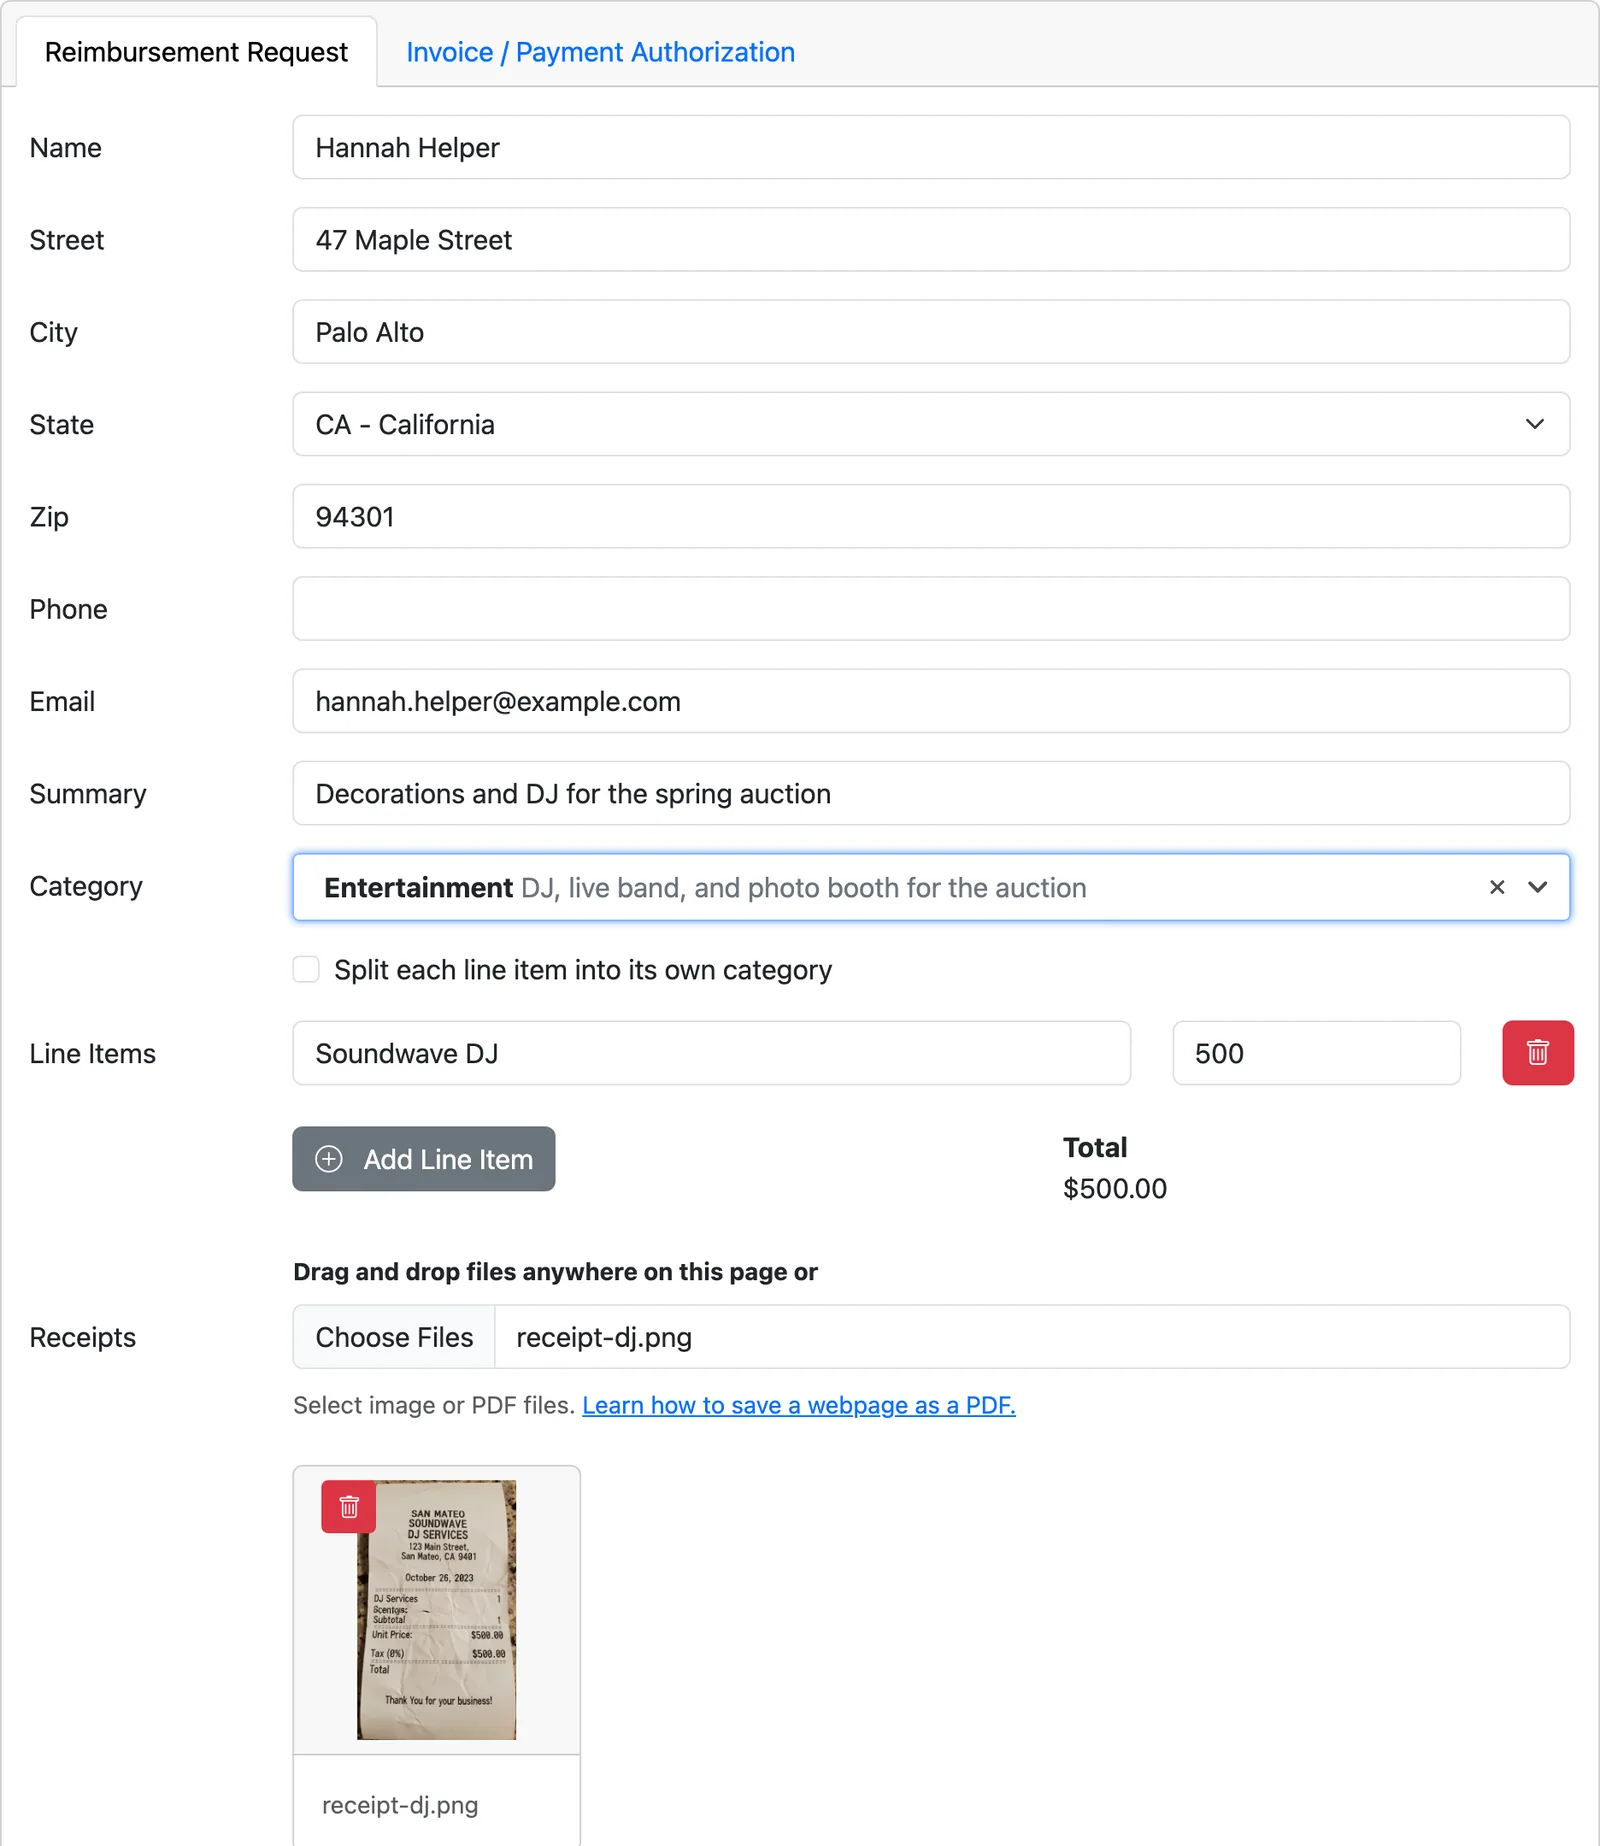Click the Summary text field
Viewport: 1600px width, 1846px height.
[x=931, y=793]
